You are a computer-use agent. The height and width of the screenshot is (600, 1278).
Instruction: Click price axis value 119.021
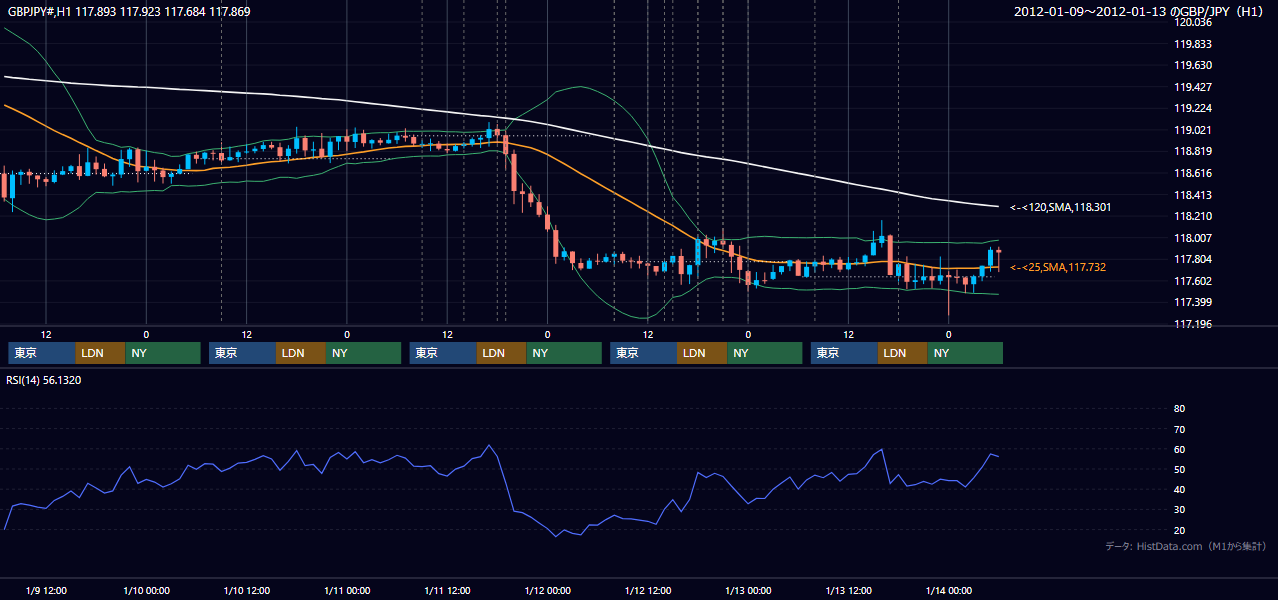(x=1192, y=130)
